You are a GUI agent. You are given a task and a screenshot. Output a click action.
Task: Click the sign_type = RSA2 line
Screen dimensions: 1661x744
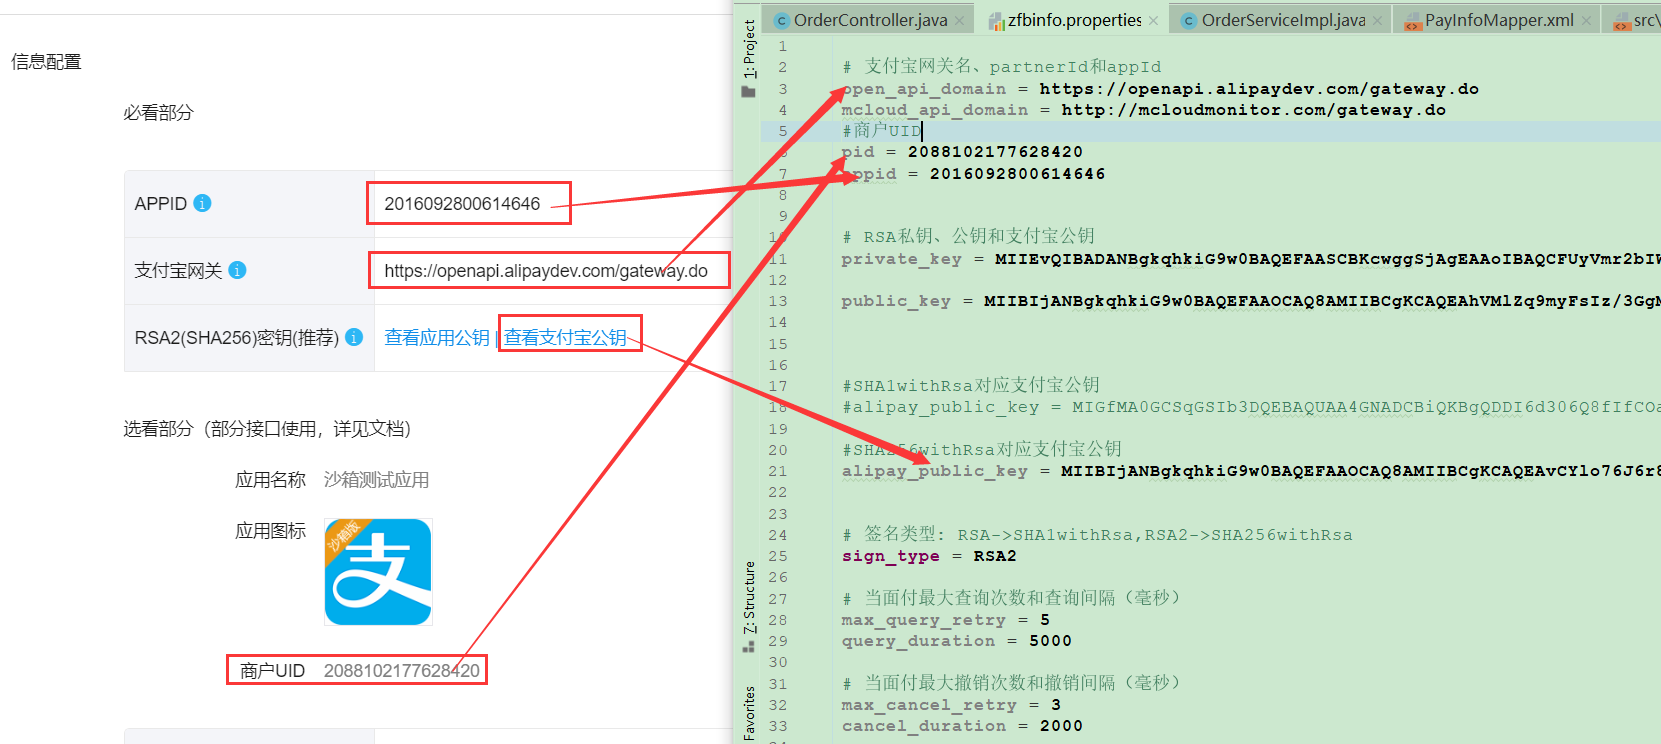929,556
